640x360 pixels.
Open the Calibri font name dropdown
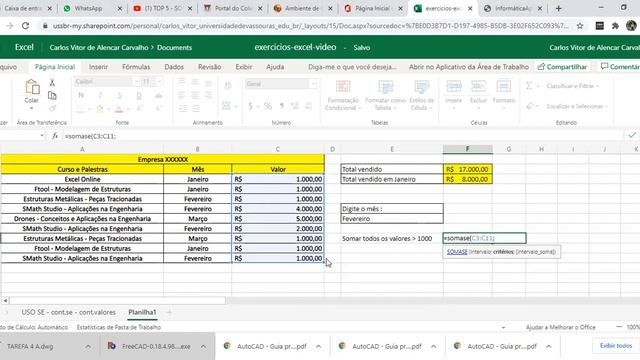[136, 82]
